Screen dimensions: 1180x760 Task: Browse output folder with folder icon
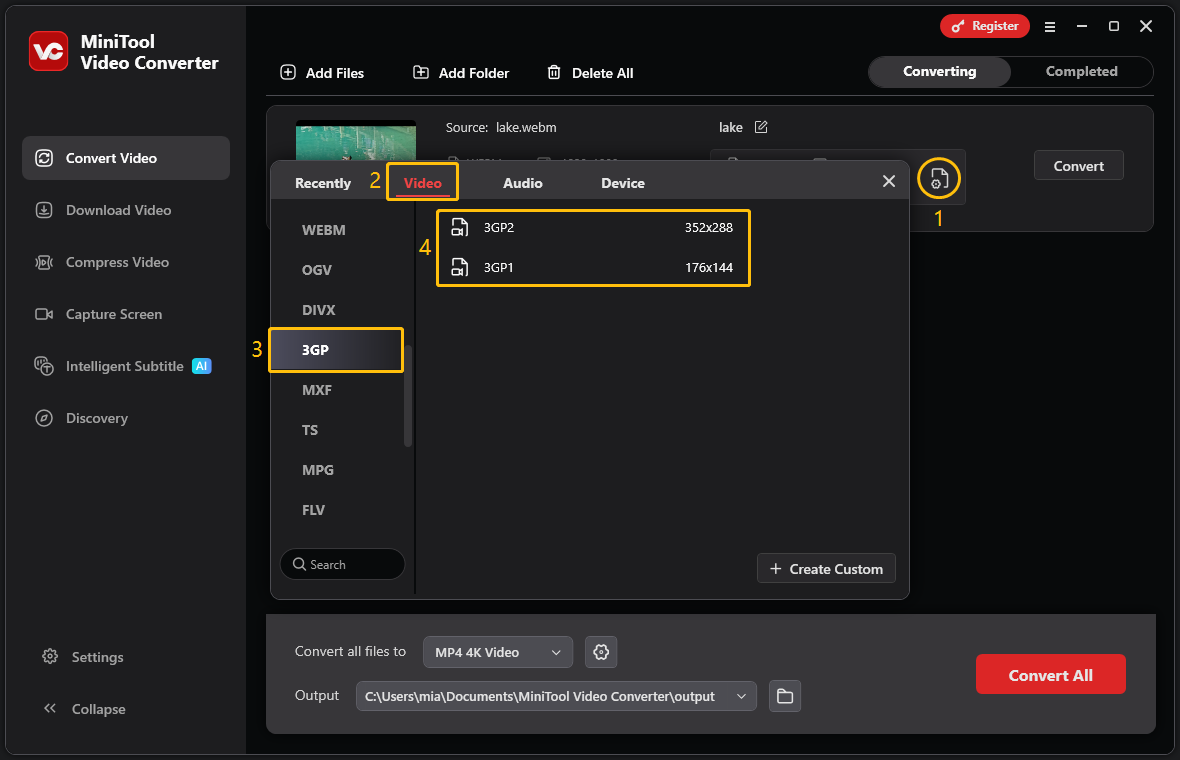[x=785, y=696]
